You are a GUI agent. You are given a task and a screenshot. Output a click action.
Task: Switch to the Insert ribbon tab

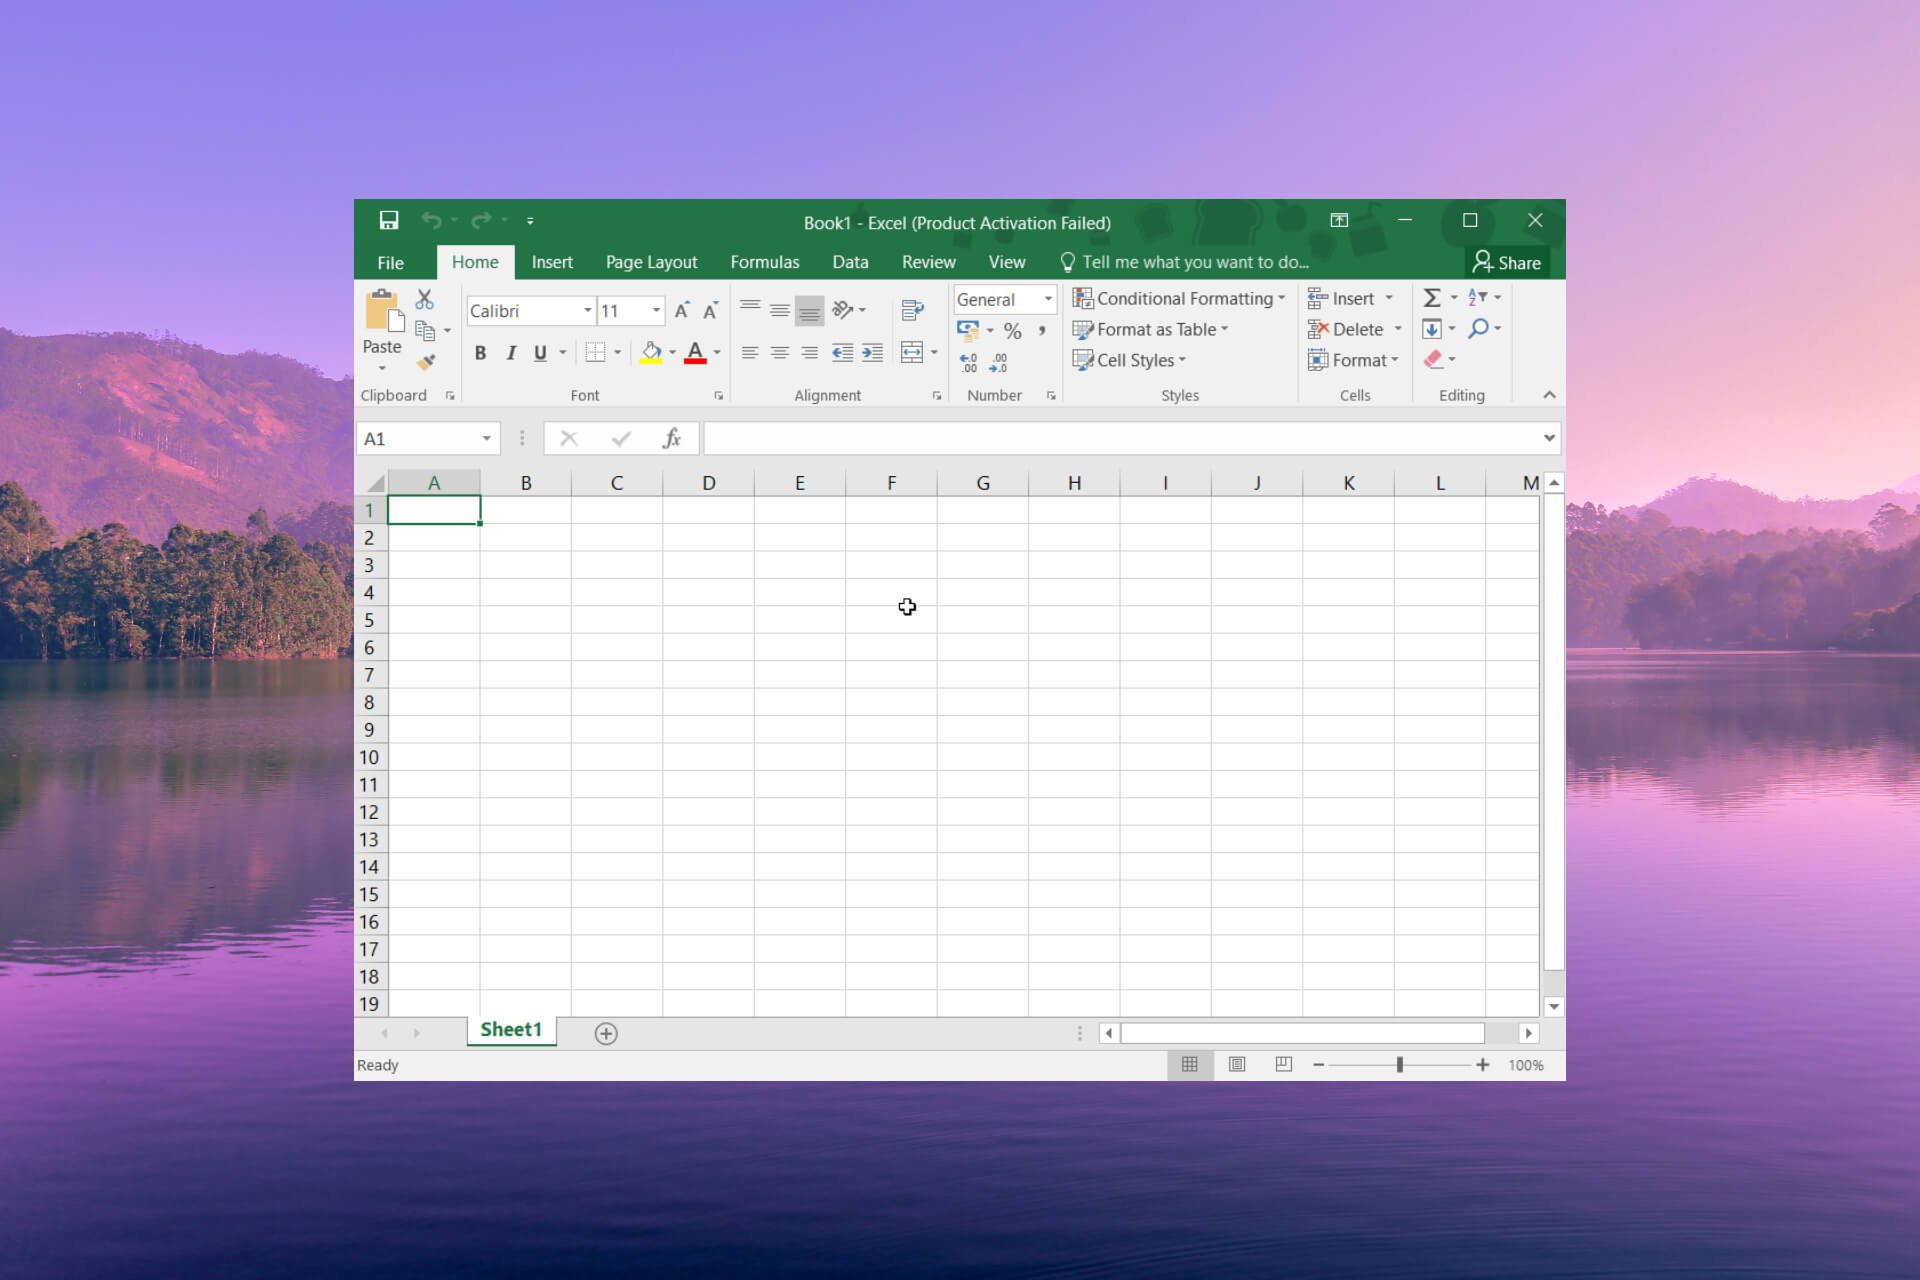[x=552, y=262]
